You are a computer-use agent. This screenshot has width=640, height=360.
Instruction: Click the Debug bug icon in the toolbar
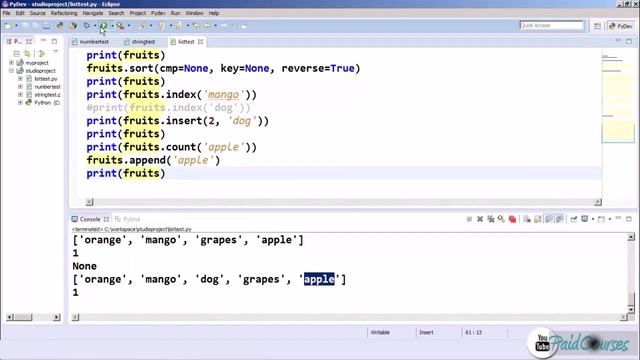tap(87, 26)
